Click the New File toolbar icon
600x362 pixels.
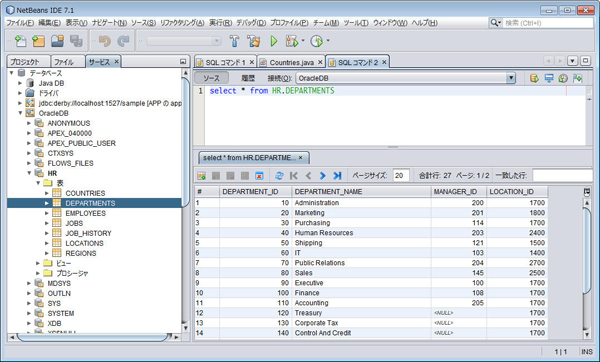[20, 41]
